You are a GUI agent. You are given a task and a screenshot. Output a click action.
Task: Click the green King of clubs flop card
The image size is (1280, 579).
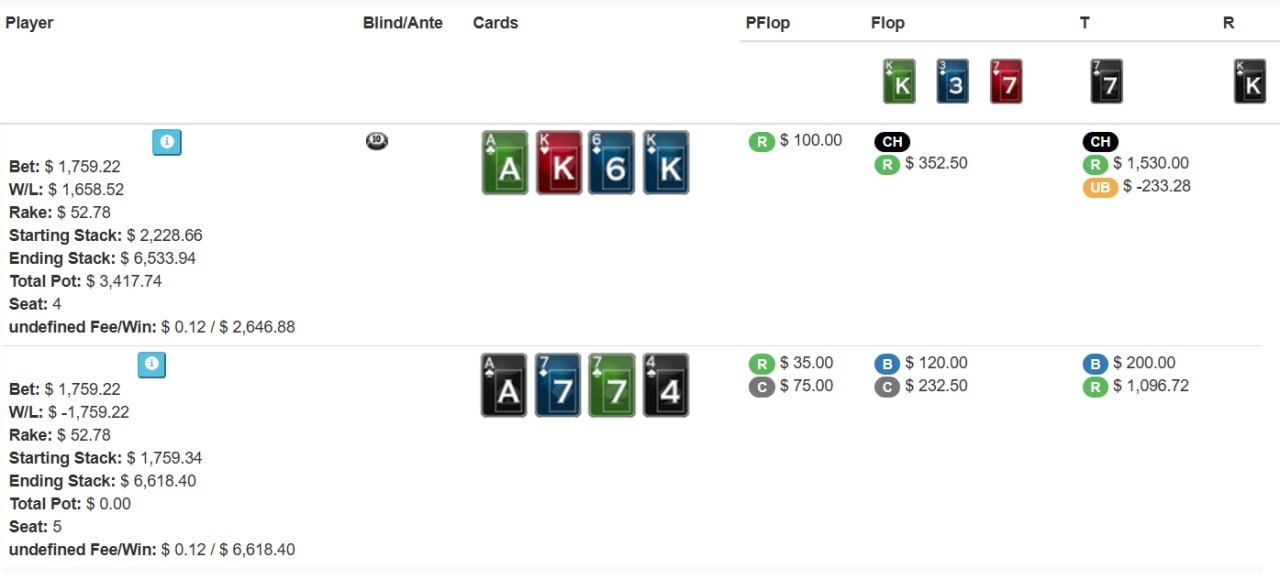(899, 82)
